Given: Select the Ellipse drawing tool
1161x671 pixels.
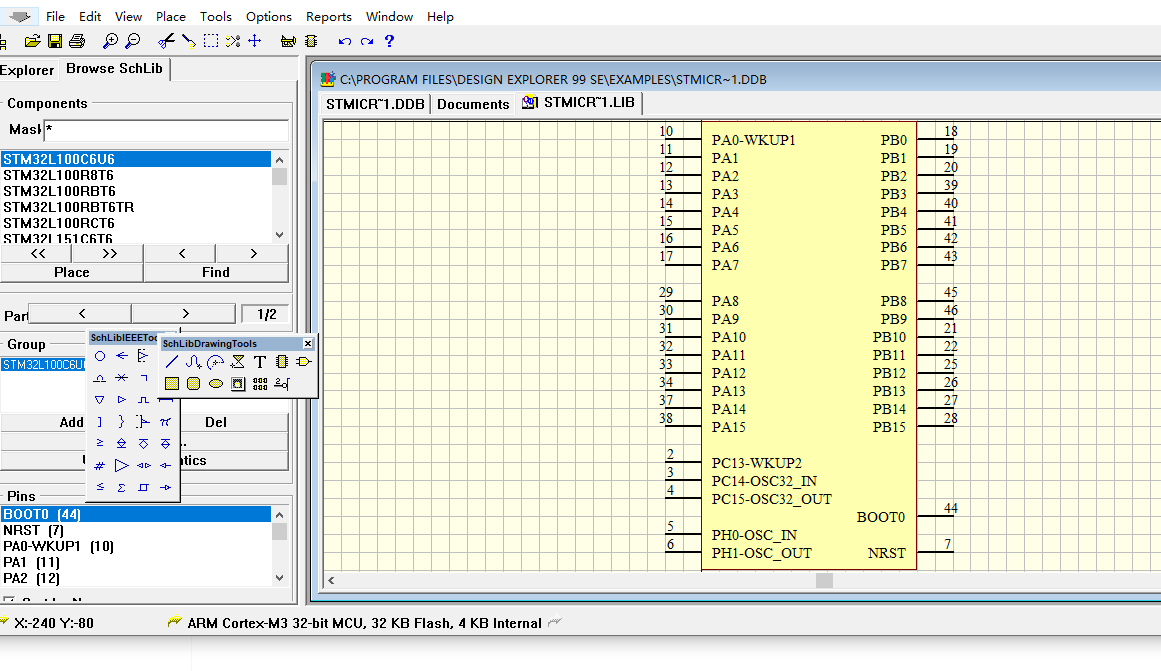Looking at the screenshot, I should pyautogui.click(x=215, y=384).
